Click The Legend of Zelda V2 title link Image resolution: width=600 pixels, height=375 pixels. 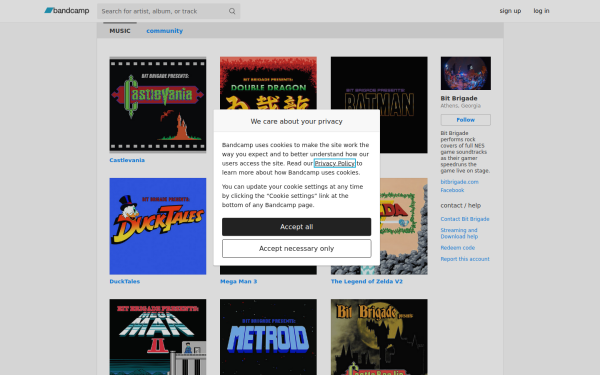point(367,281)
